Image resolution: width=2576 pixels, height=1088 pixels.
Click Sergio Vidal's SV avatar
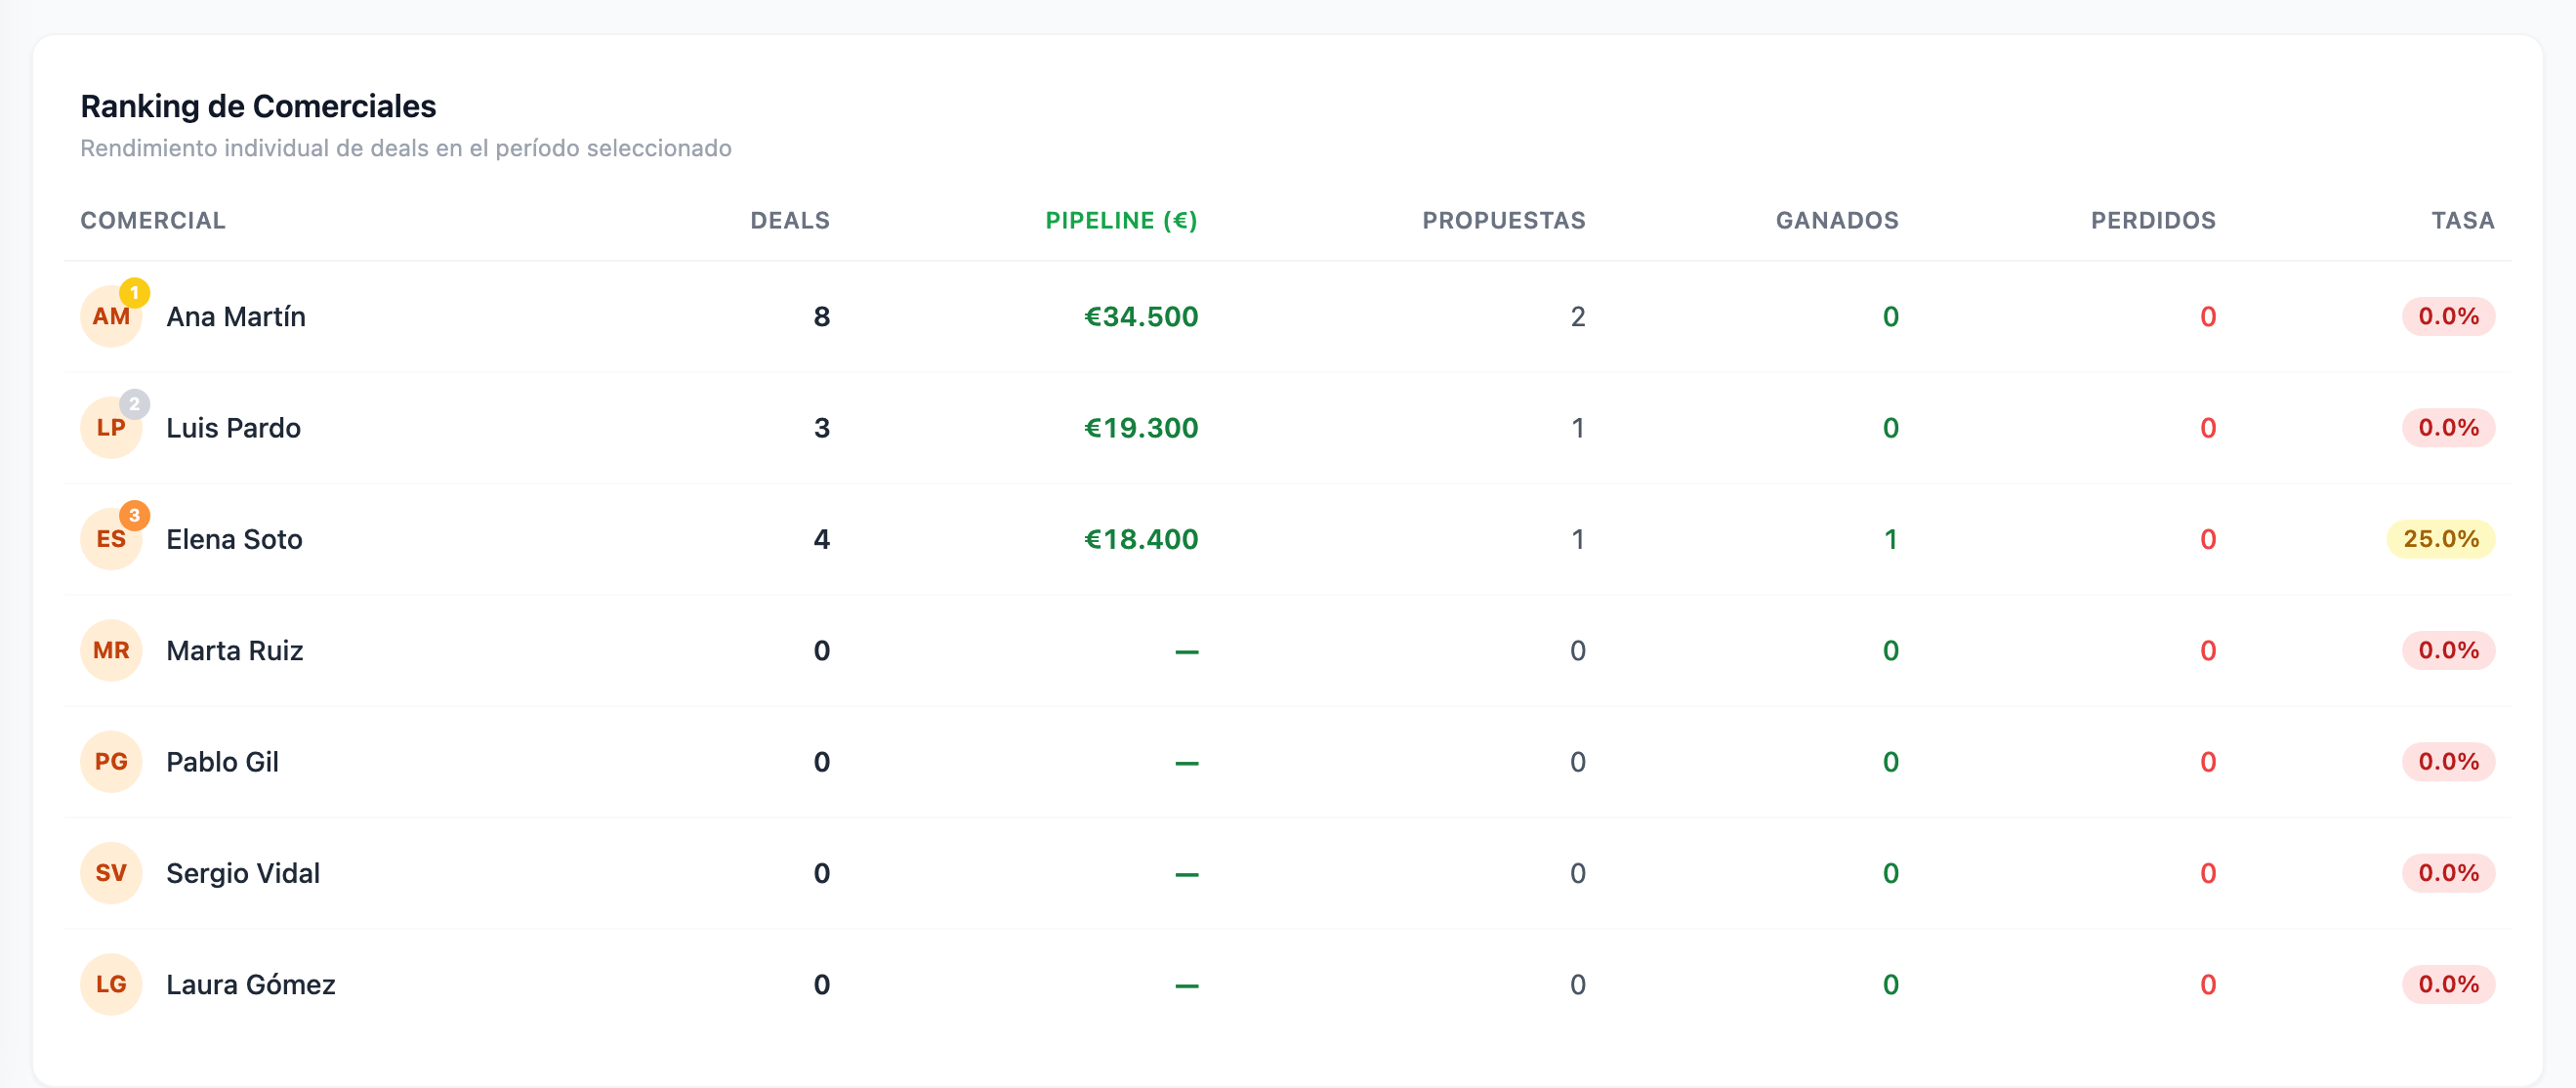pos(111,874)
